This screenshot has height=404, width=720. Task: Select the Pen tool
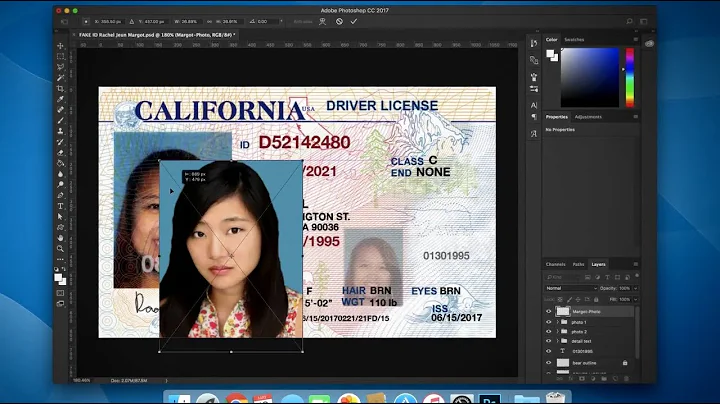60,195
